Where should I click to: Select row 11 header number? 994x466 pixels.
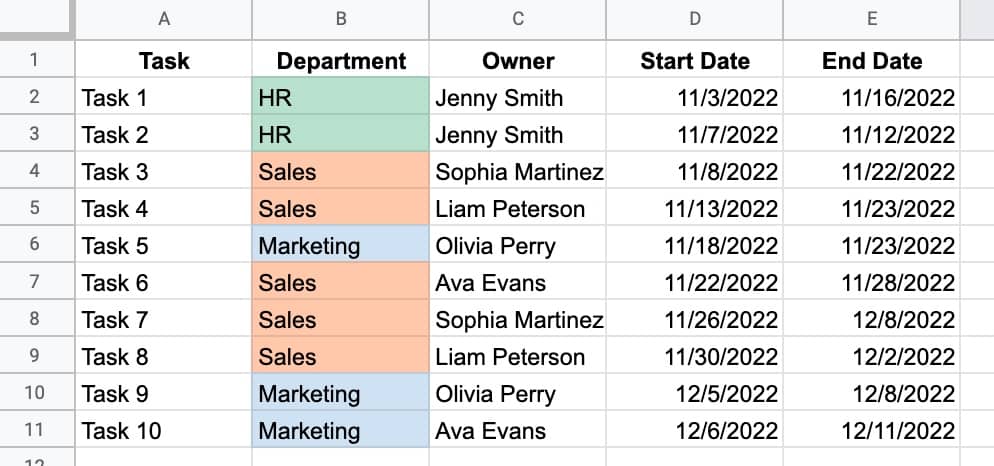click(35, 431)
